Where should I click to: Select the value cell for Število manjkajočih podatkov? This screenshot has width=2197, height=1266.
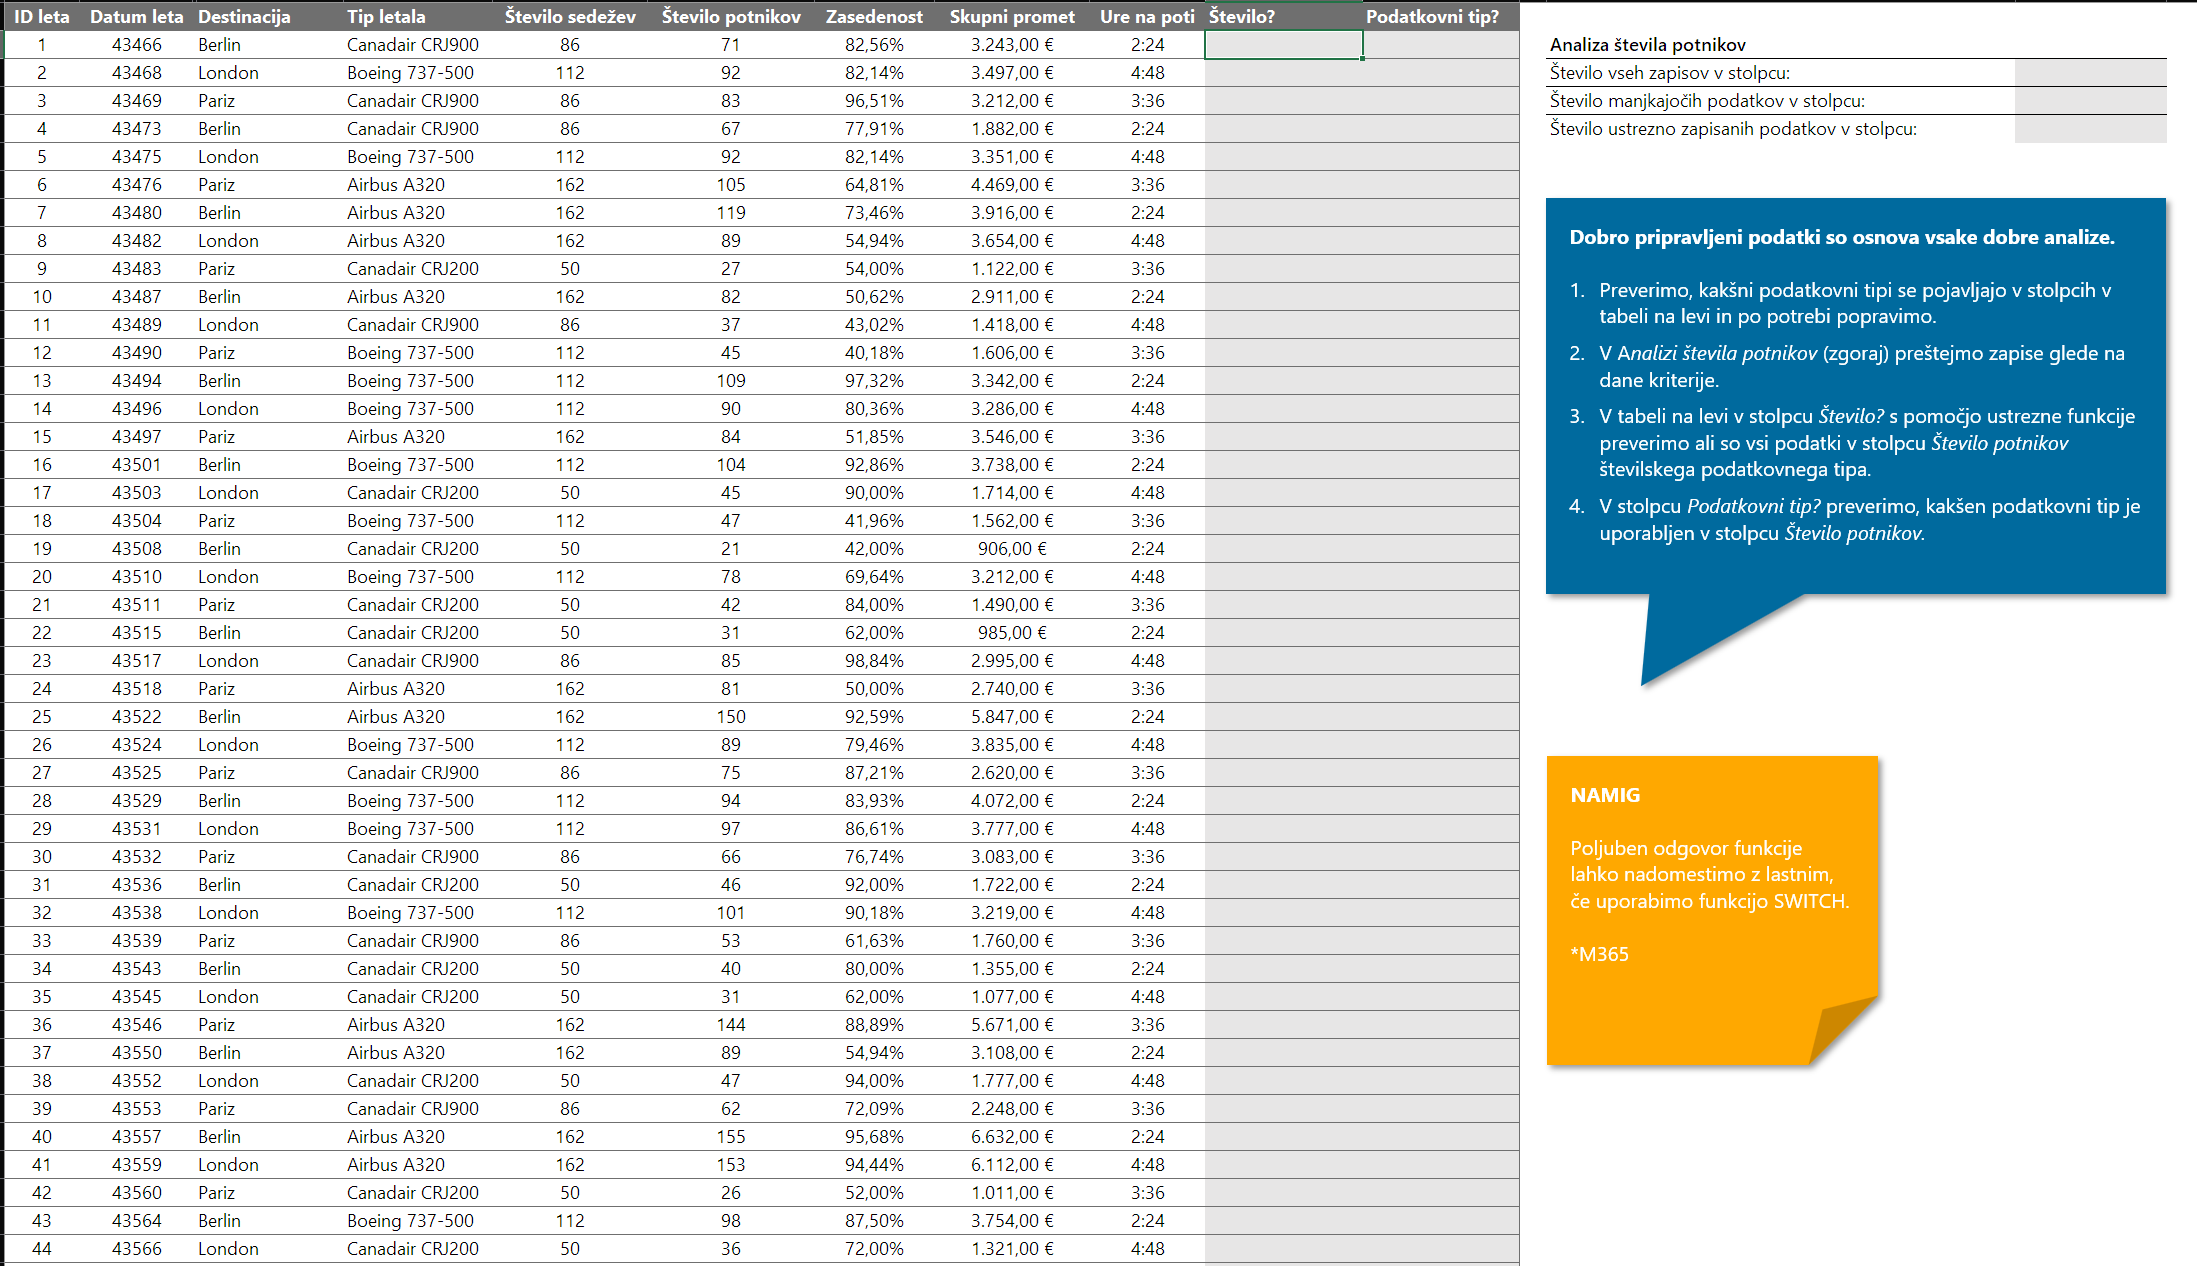[2090, 101]
